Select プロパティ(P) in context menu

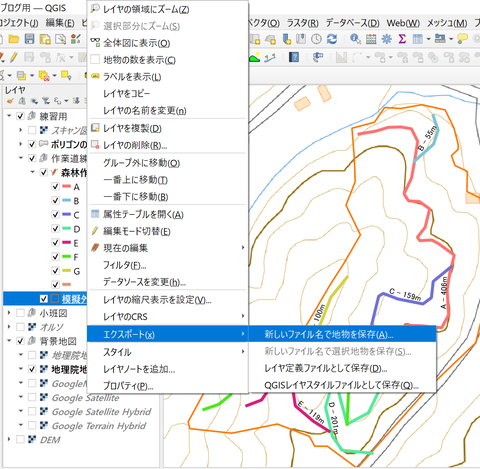[168, 386]
